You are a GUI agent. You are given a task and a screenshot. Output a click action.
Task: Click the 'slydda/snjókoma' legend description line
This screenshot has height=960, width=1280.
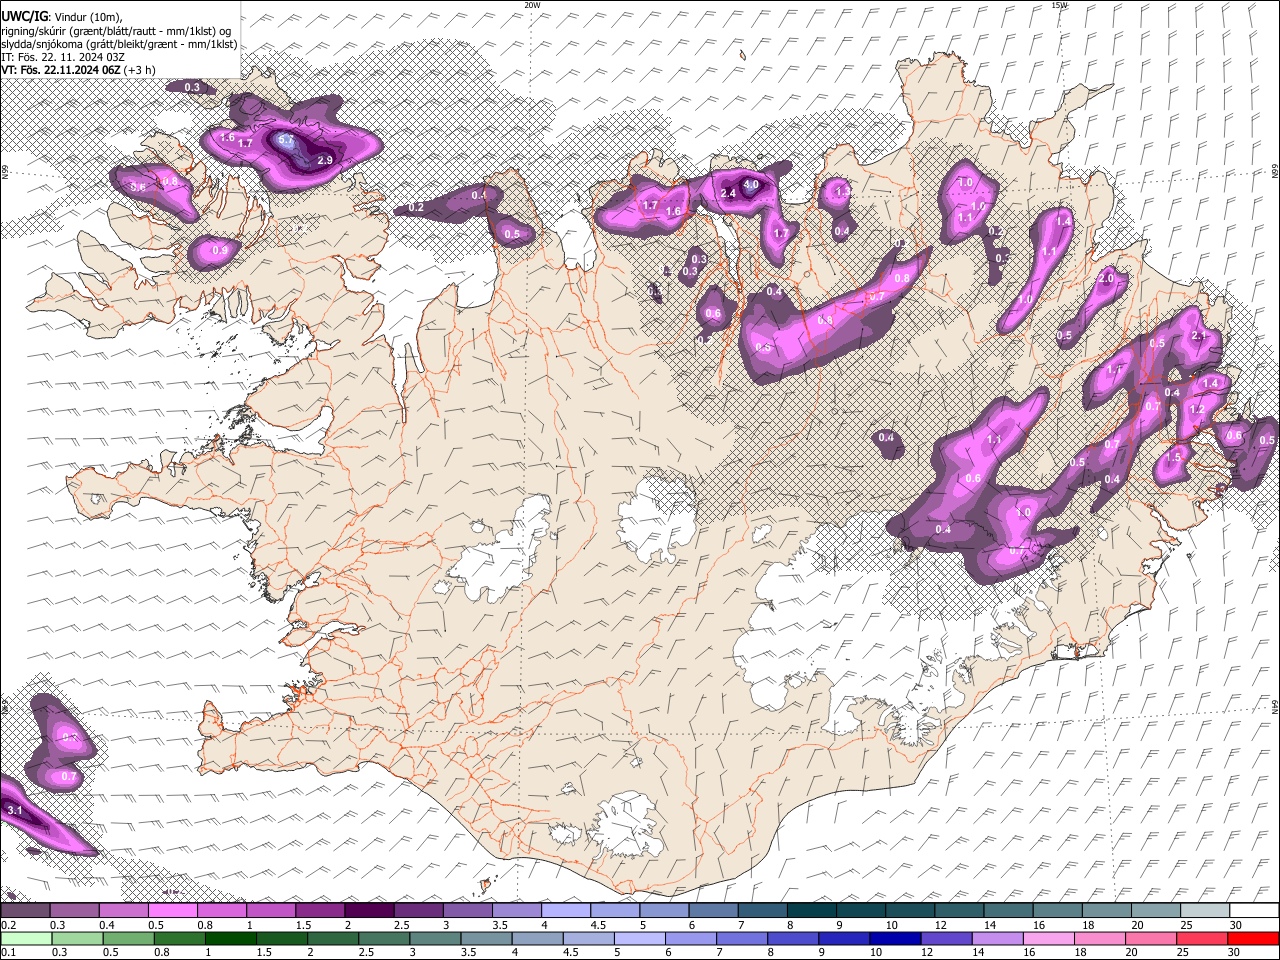point(119,44)
